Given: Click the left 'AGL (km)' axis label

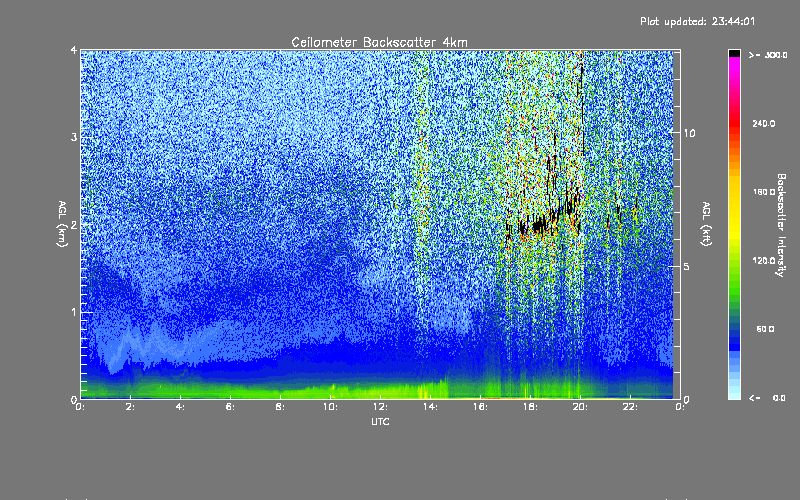Looking at the screenshot, I should coord(62,224).
